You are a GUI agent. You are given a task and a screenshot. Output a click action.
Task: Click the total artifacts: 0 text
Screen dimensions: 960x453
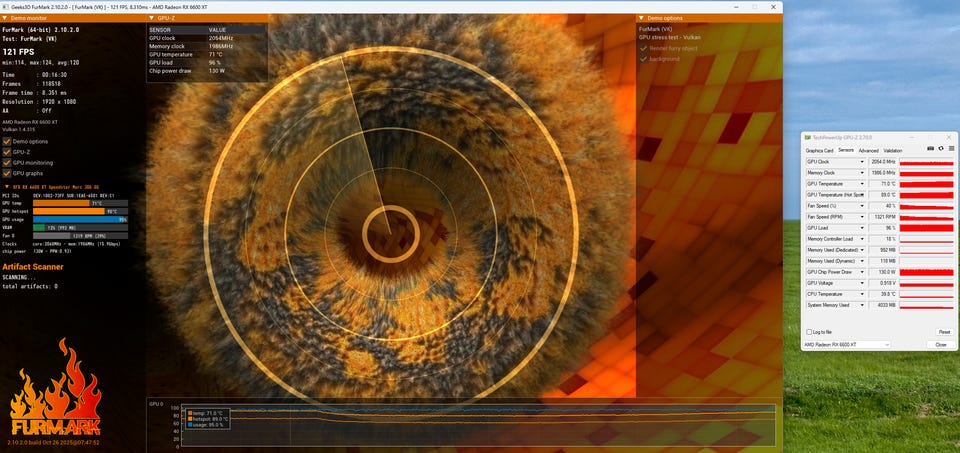click(30, 286)
